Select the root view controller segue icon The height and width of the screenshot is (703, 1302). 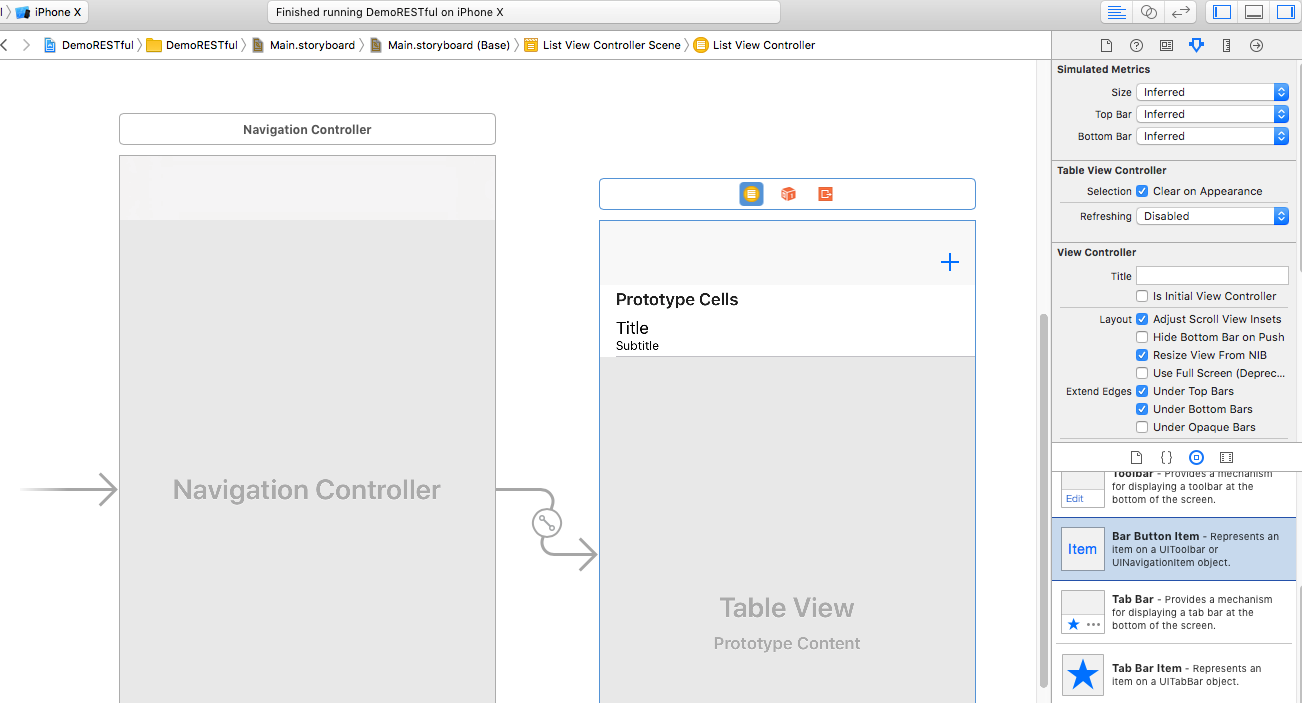tap(546, 523)
